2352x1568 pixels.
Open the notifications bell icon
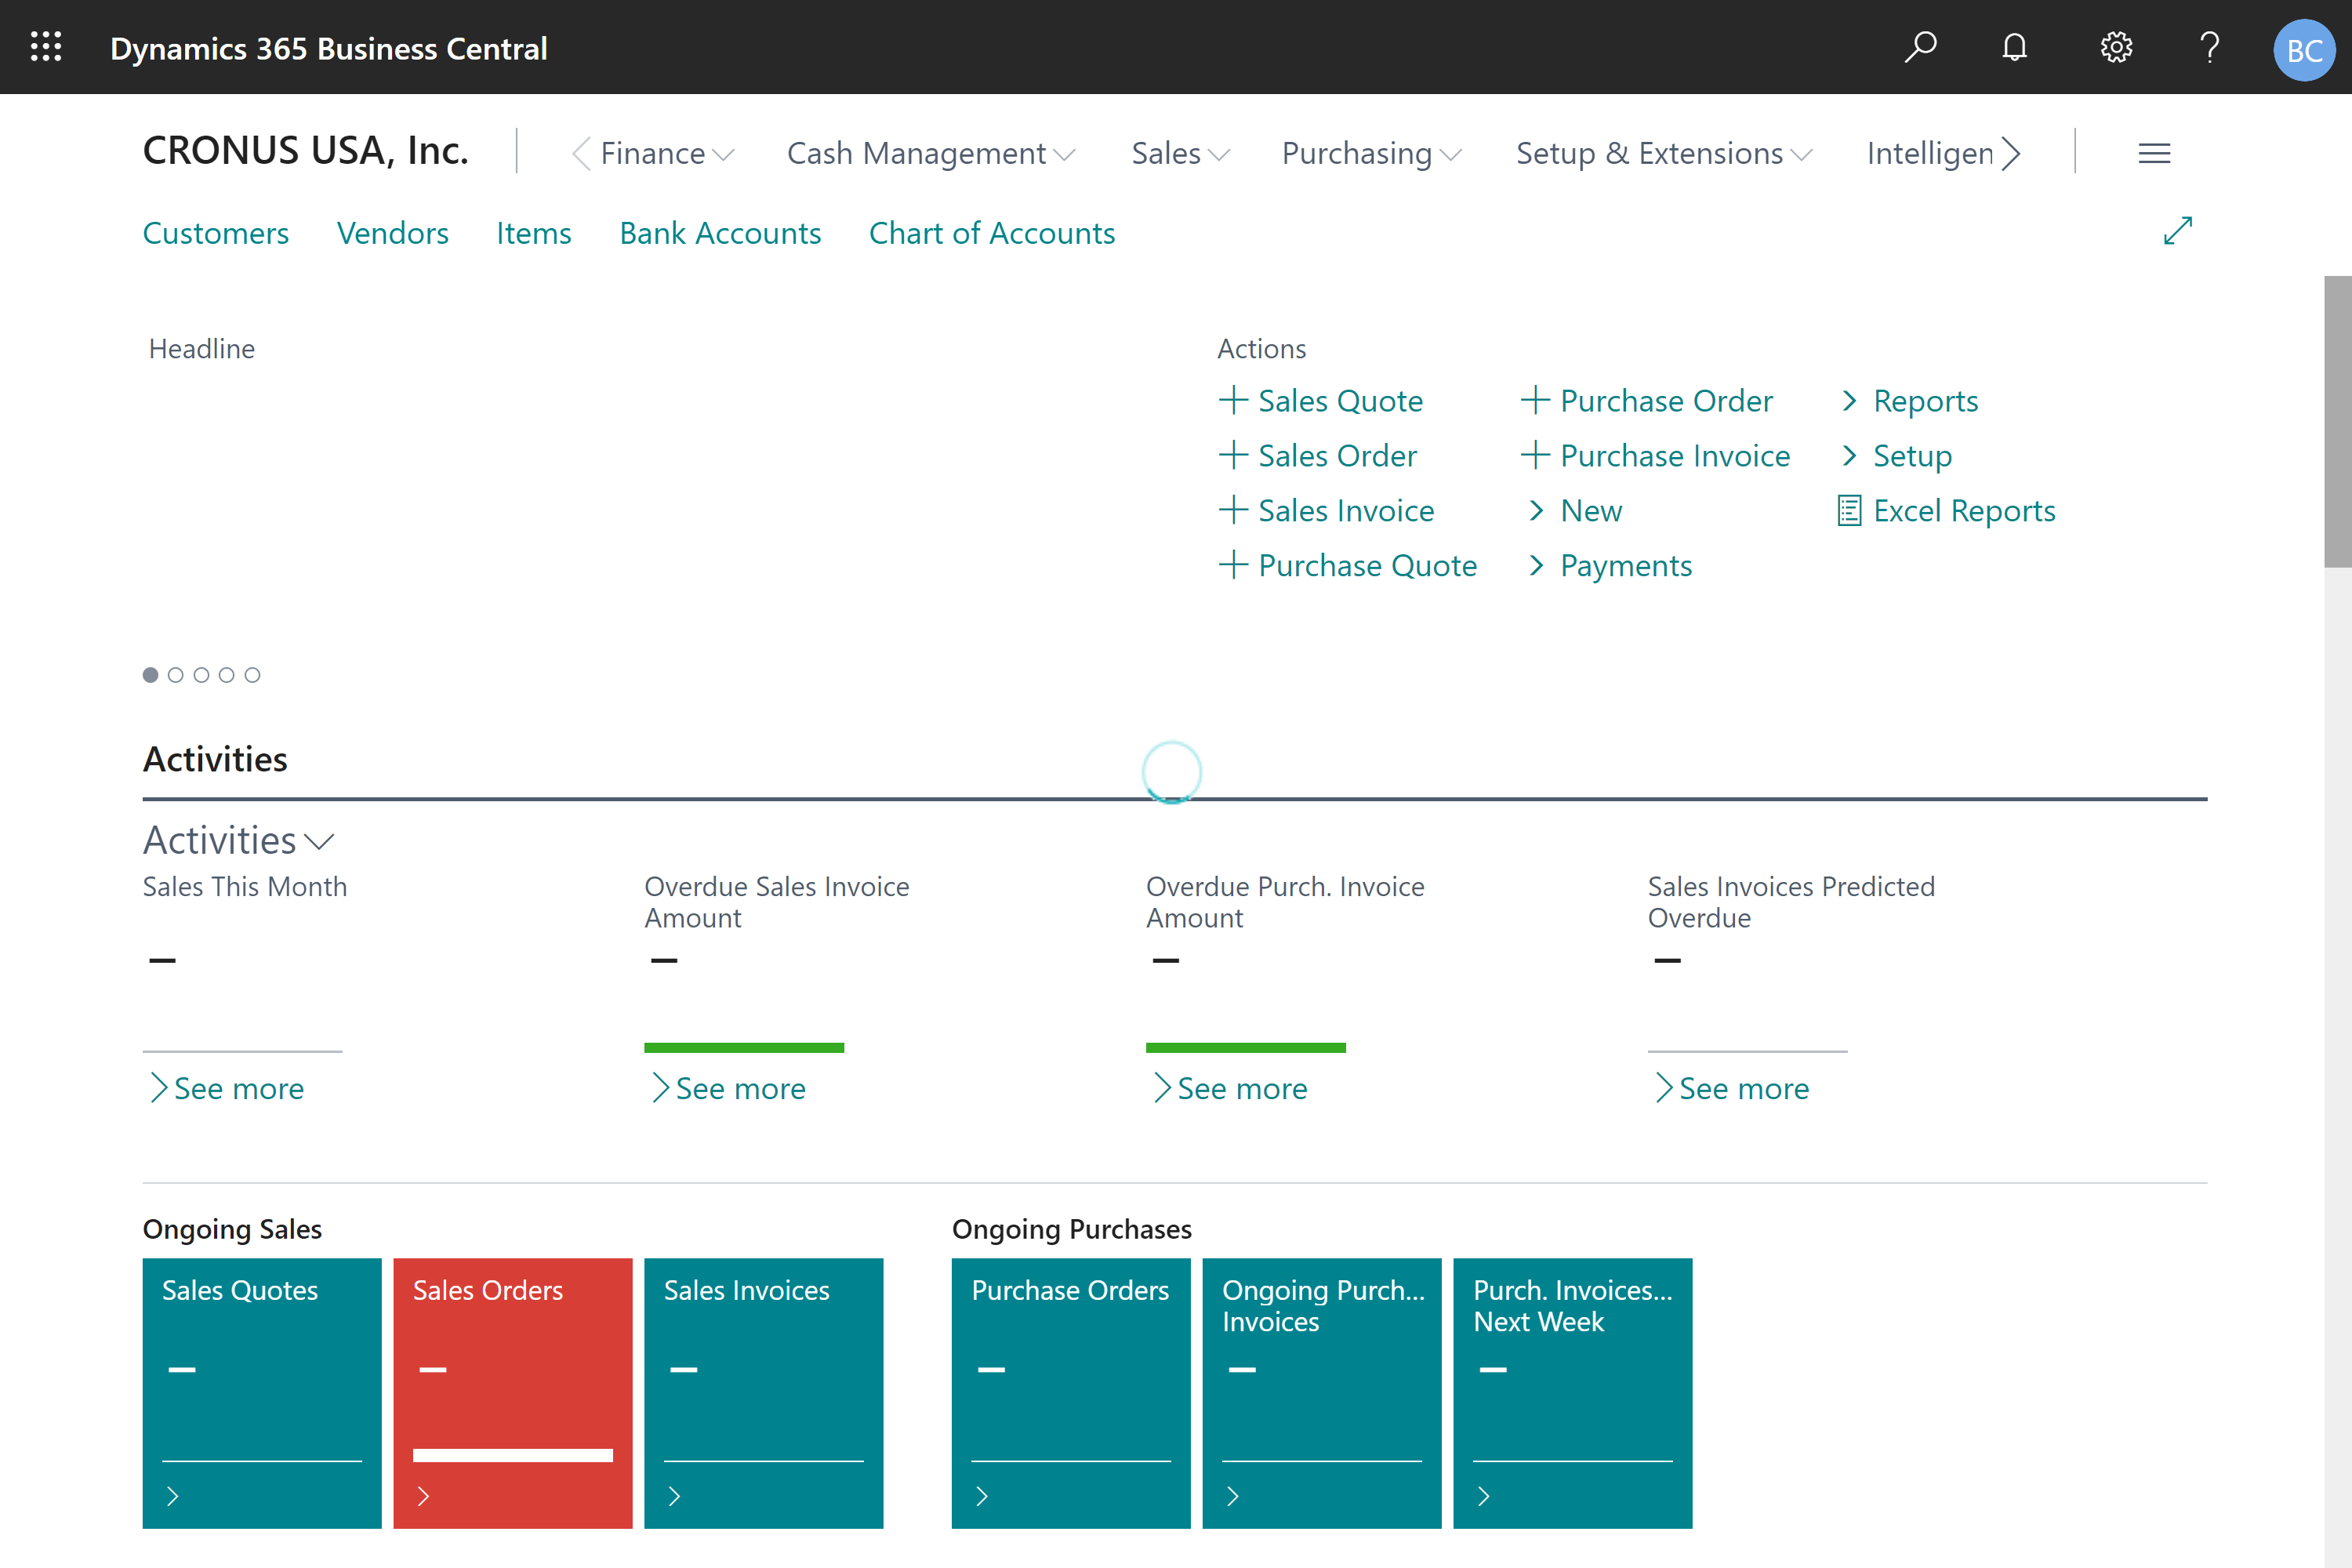[2015, 47]
